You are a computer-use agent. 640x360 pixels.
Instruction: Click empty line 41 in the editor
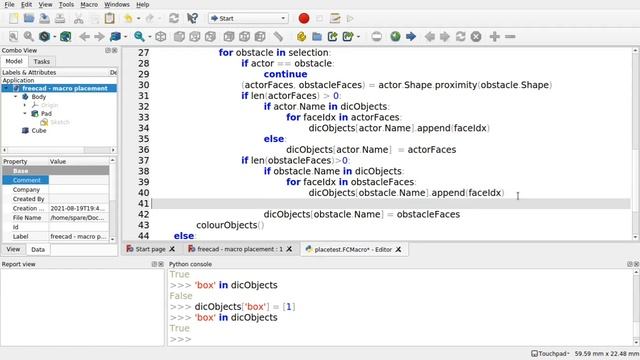[391, 203]
